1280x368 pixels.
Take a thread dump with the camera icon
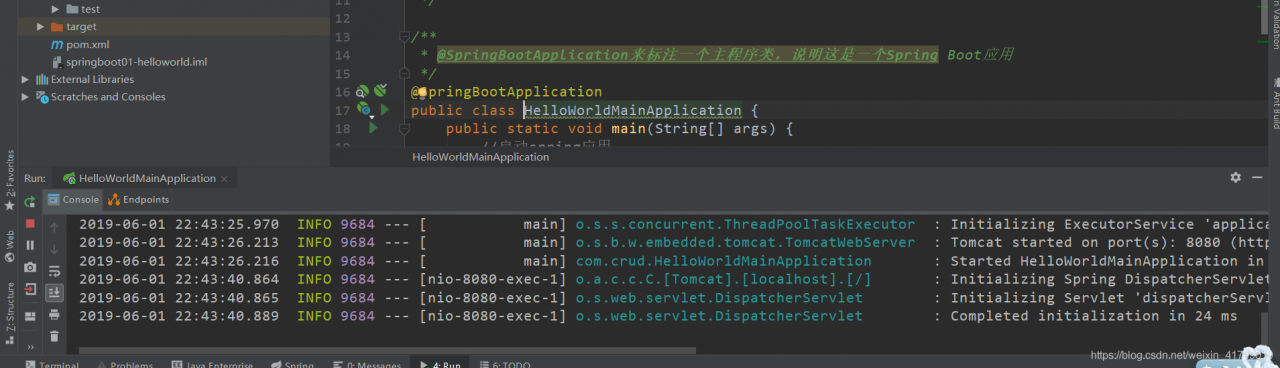tap(30, 267)
